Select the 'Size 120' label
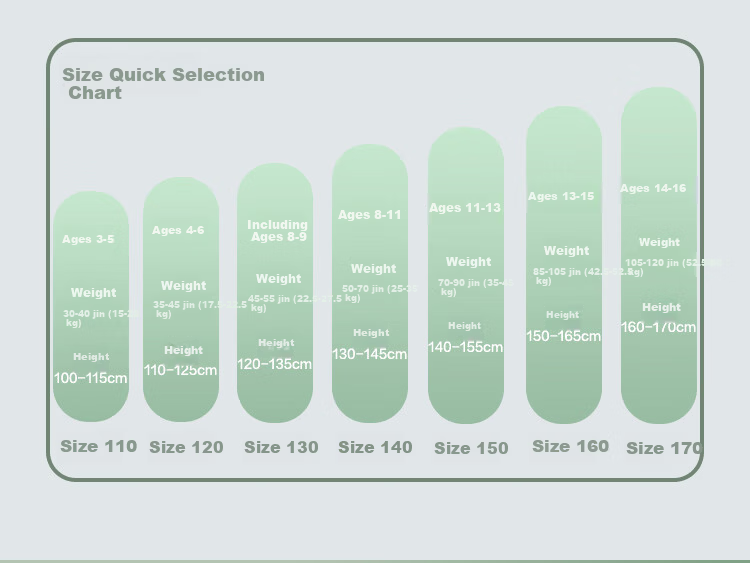 pos(186,447)
